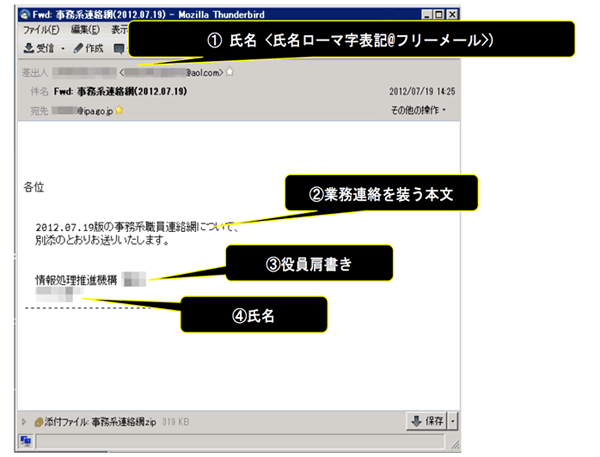Minimize the Thunderbird window

pyautogui.click(x=427, y=15)
